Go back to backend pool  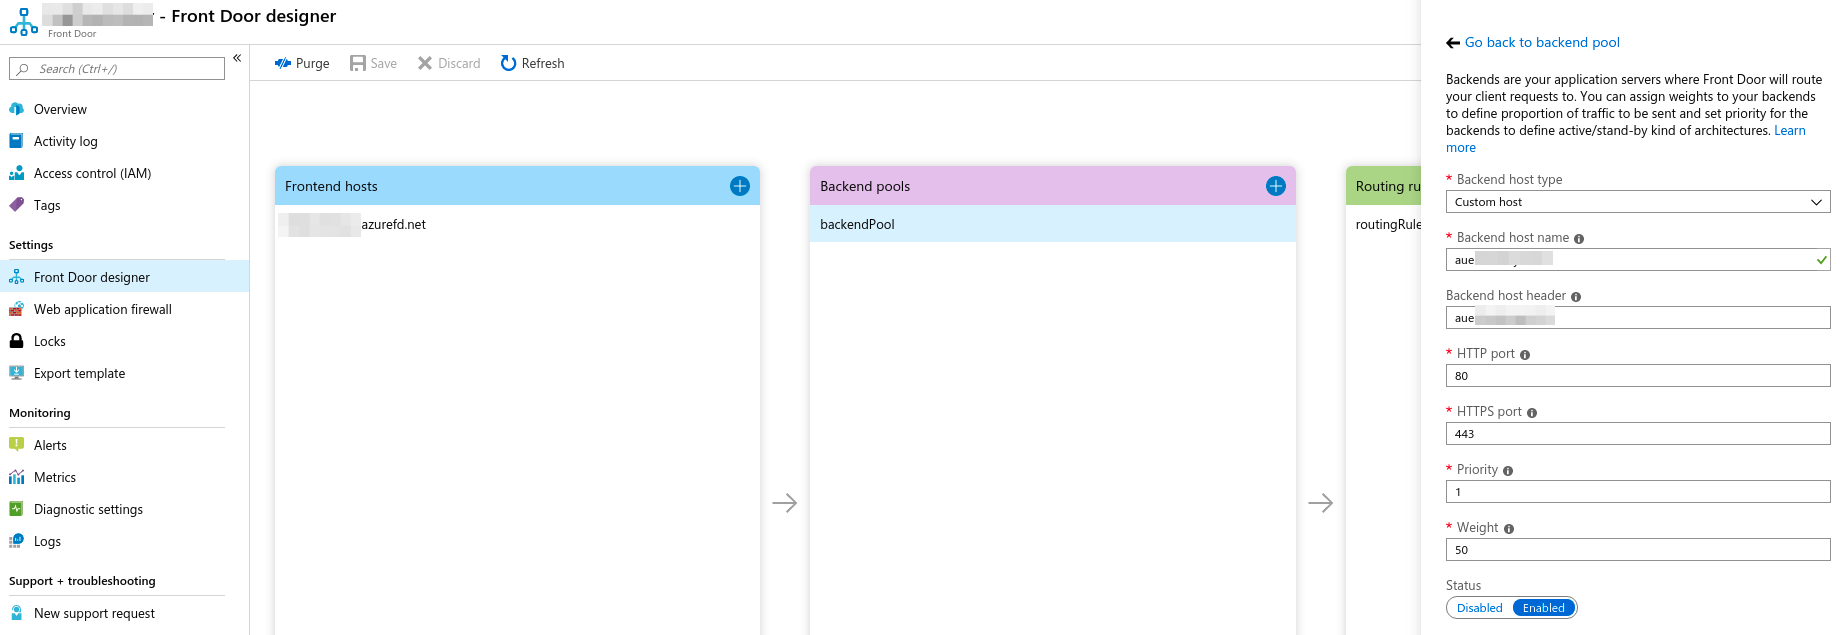[x=1542, y=42]
